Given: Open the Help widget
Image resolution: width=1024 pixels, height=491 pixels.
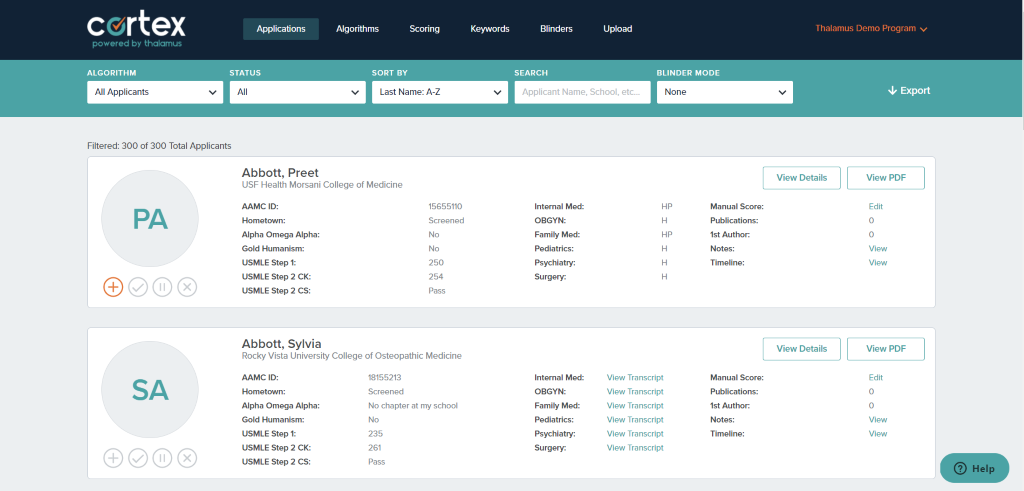Looking at the screenshot, I should coord(974,468).
